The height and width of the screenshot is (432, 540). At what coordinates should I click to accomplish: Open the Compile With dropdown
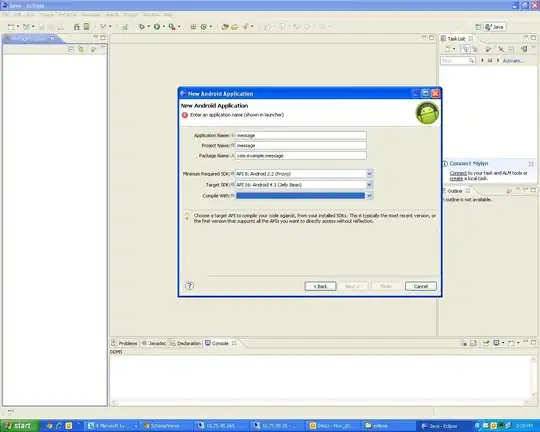point(369,196)
